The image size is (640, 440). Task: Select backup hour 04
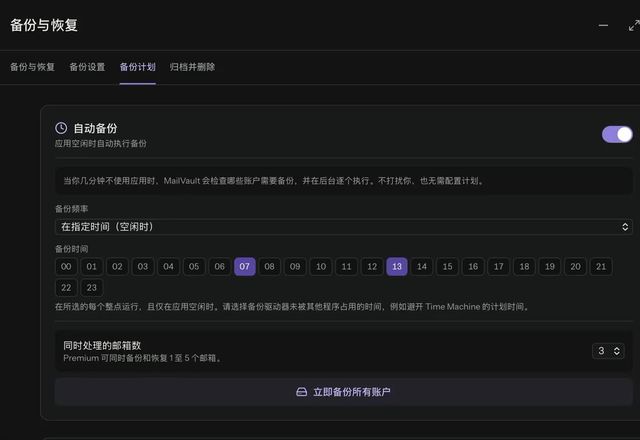tap(168, 267)
